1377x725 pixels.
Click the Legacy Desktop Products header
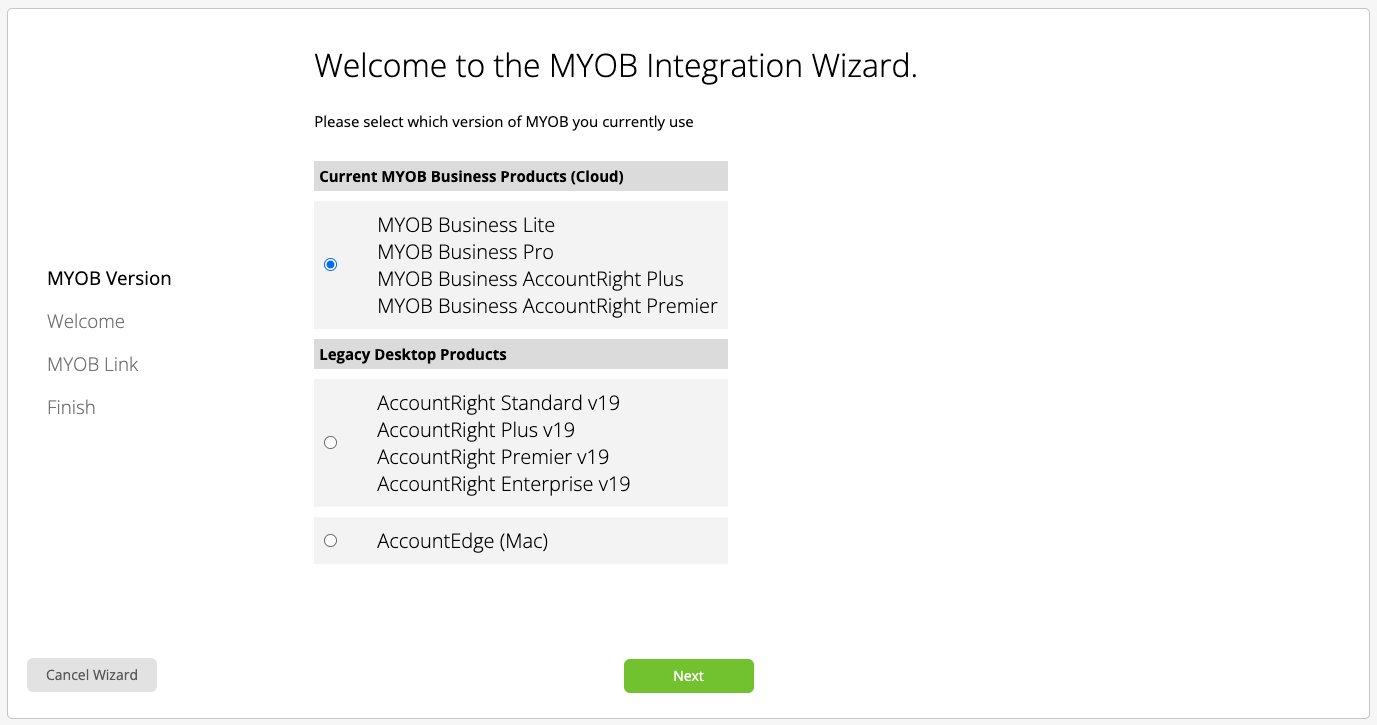pyautogui.click(x=411, y=353)
